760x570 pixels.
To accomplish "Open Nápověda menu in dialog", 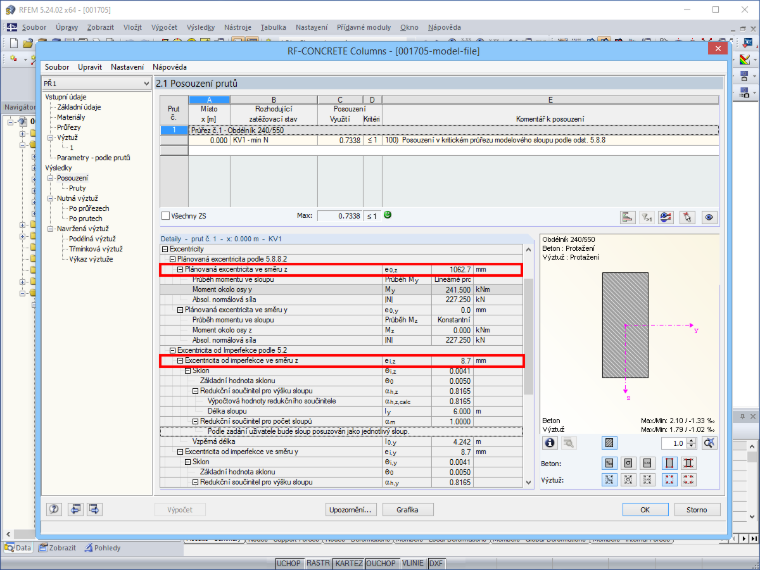I will tap(169, 67).
